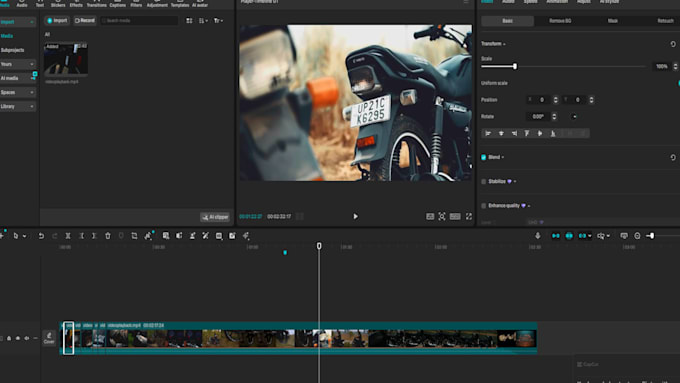
Task: Click the Record button
Action: point(85,20)
